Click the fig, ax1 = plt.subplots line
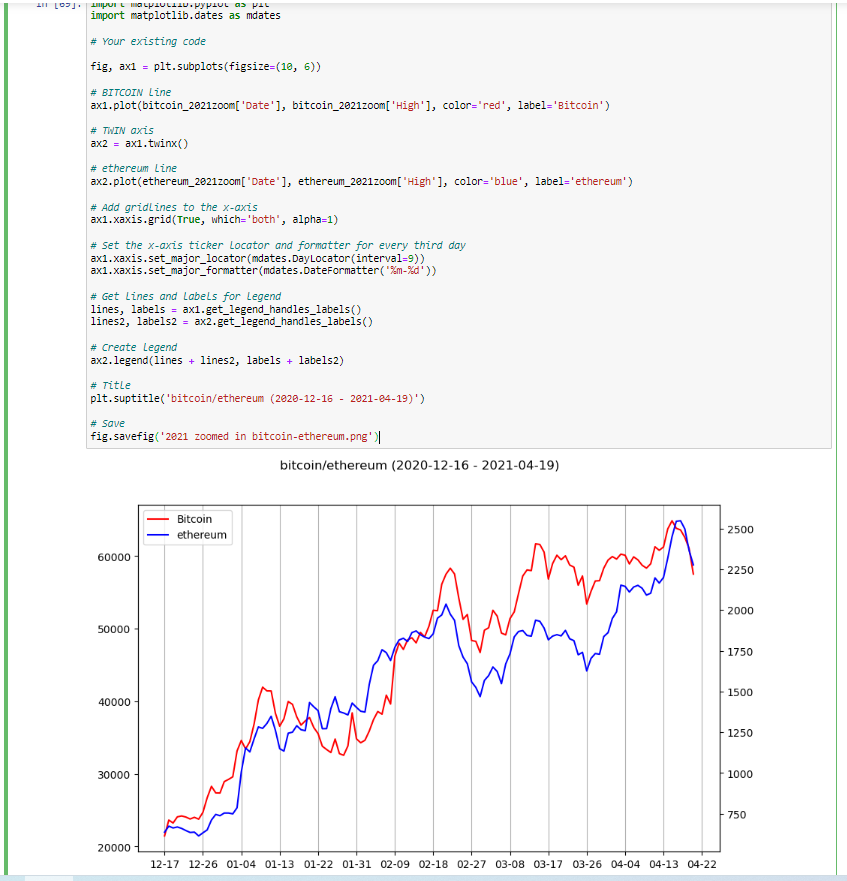Image resolution: width=847 pixels, height=881 pixels. tap(205, 67)
